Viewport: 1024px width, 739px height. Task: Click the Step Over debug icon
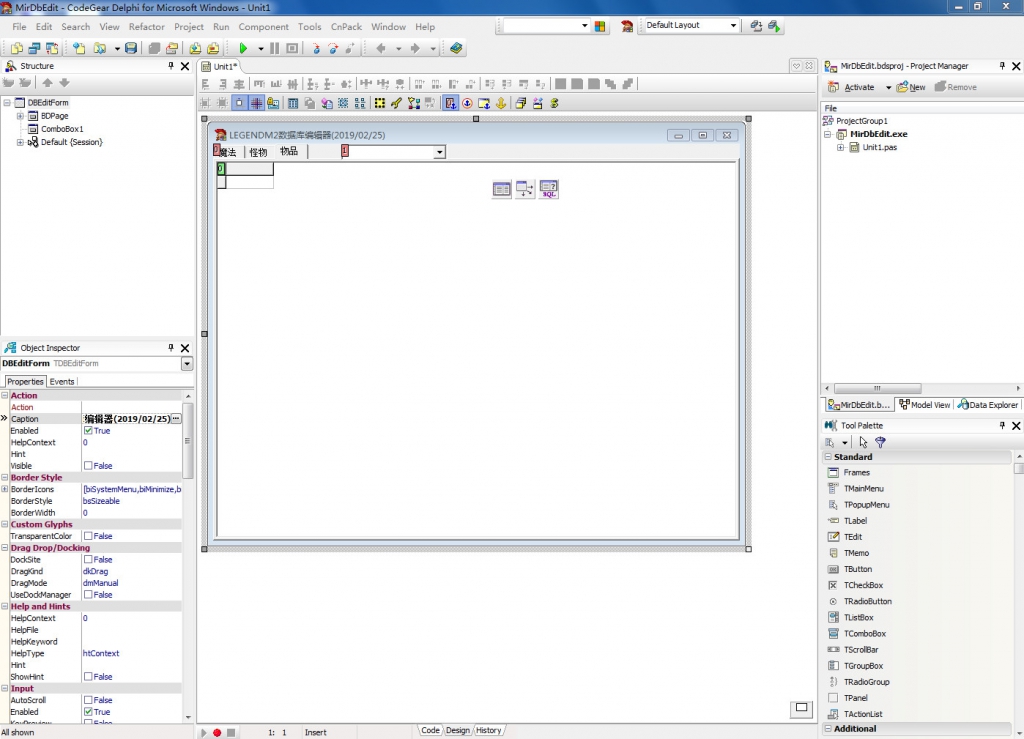333,48
